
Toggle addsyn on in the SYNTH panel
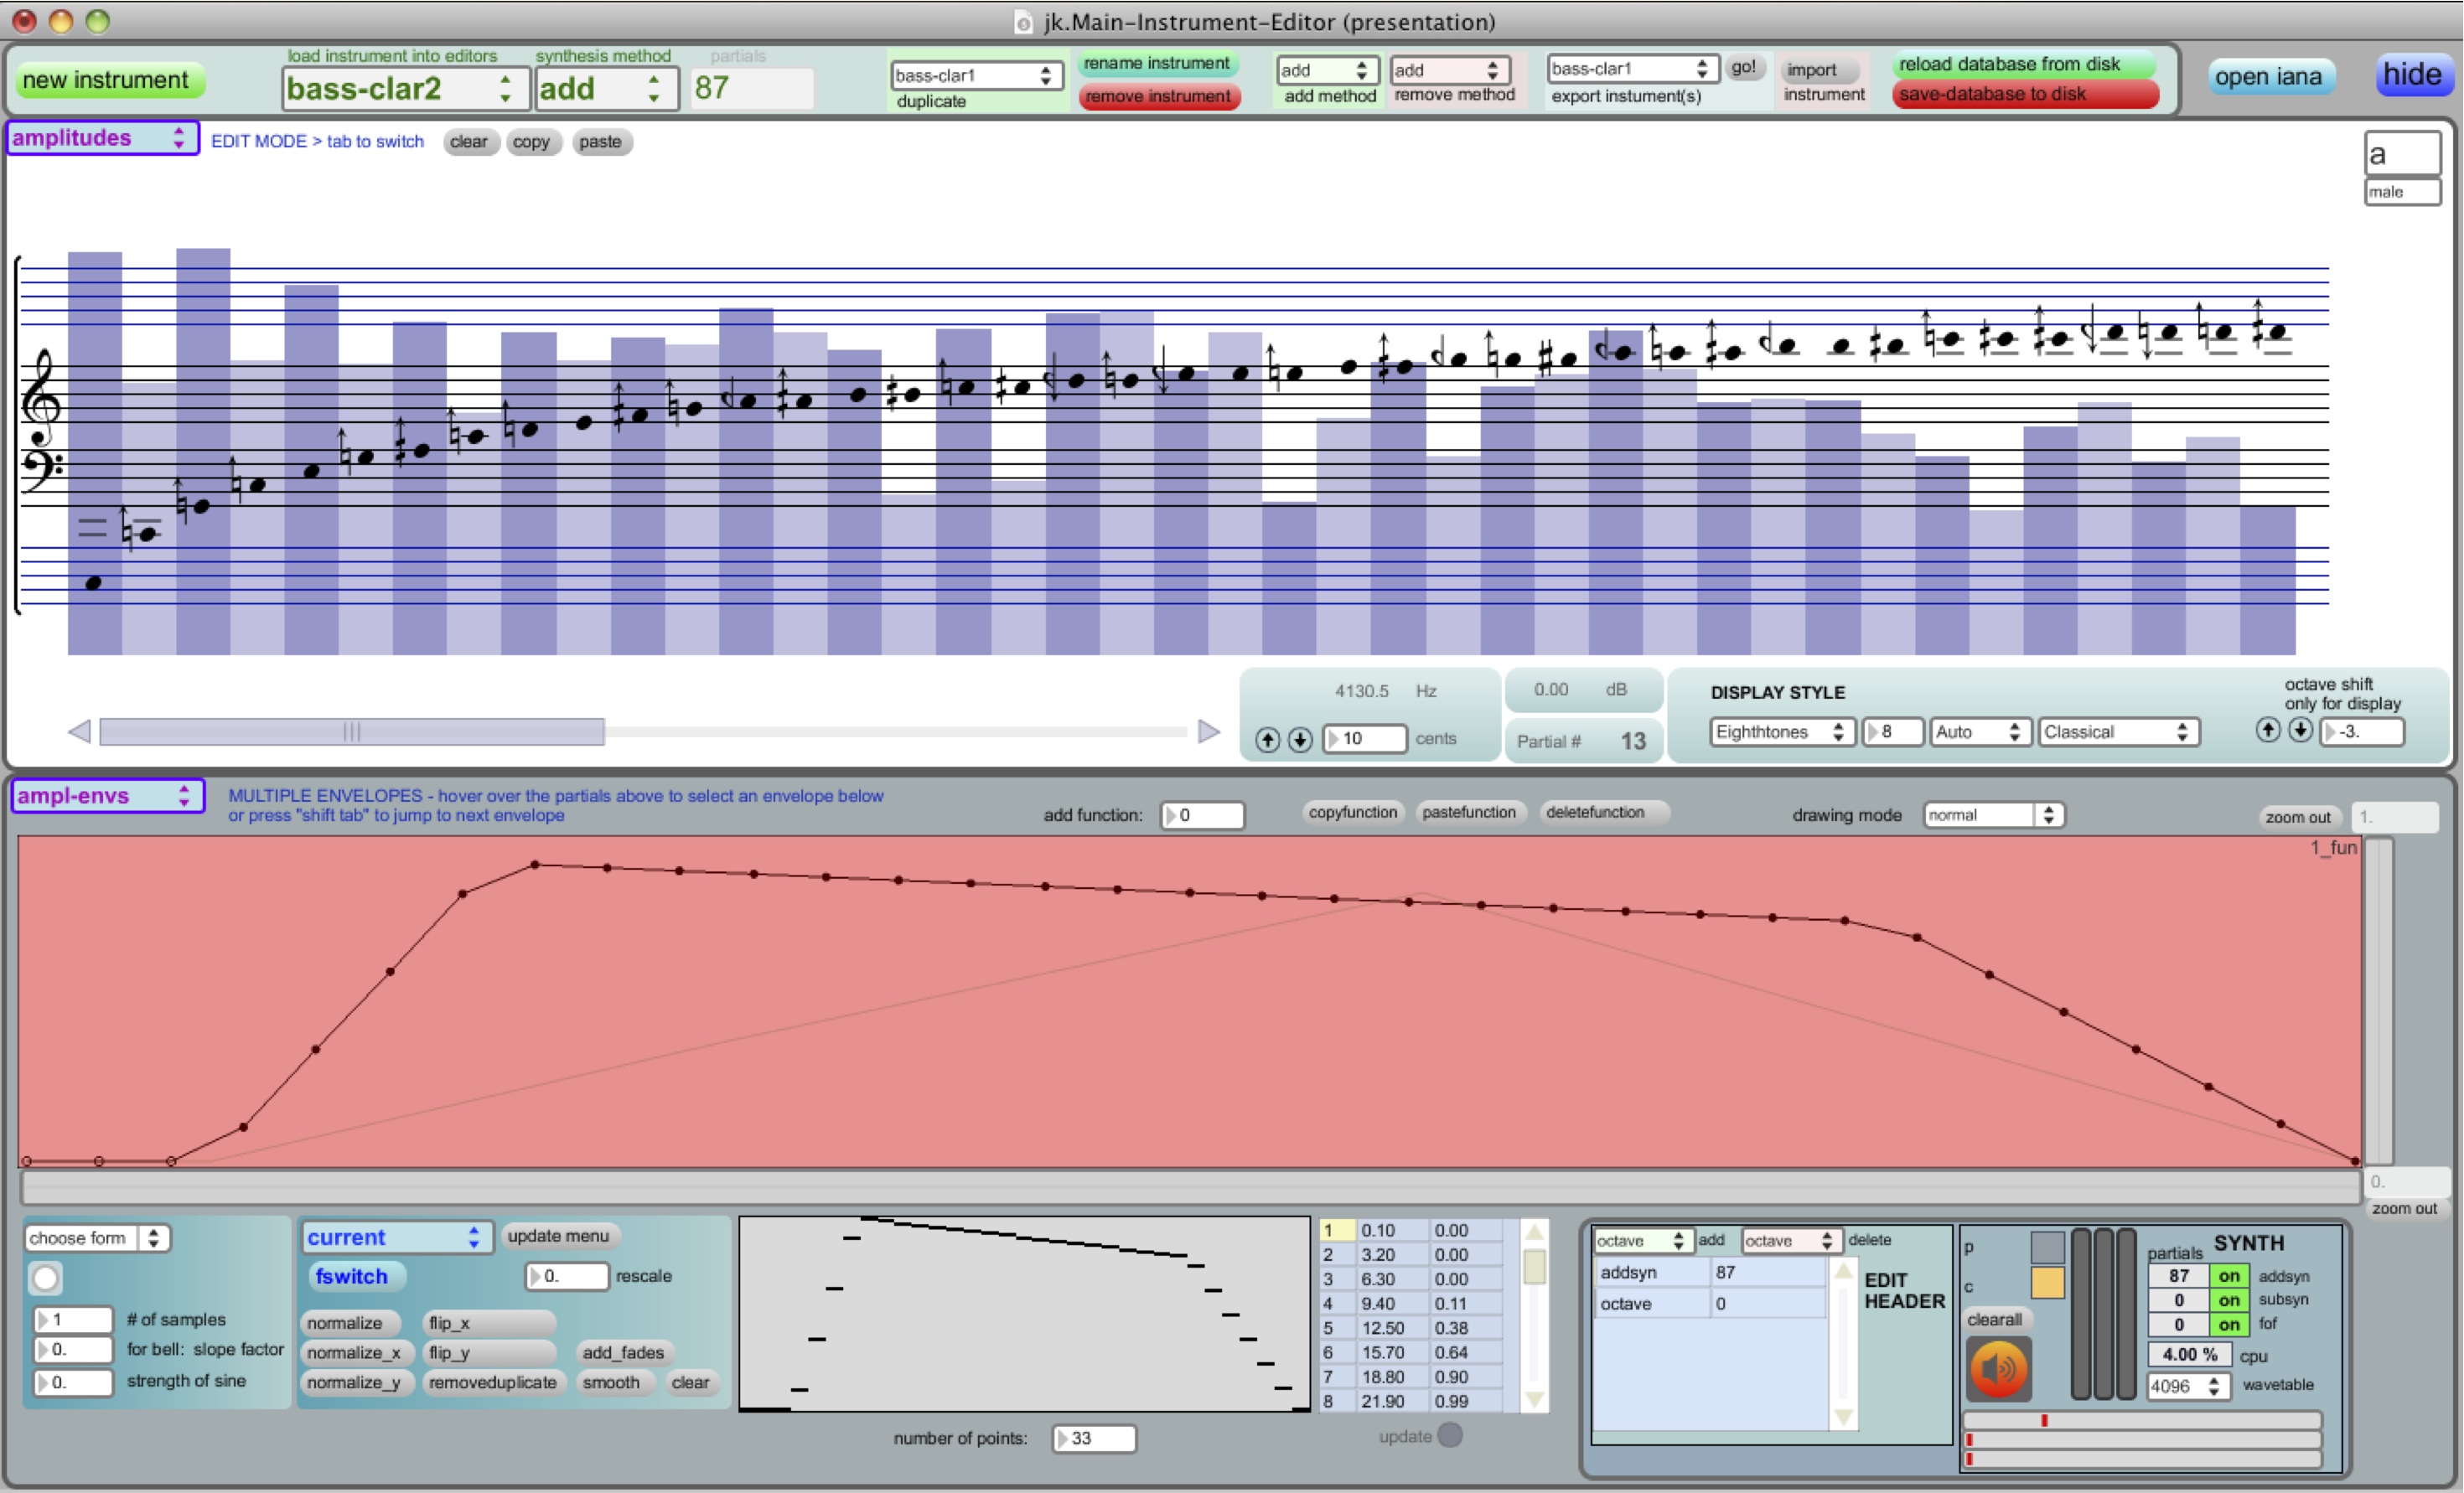2229,1276
